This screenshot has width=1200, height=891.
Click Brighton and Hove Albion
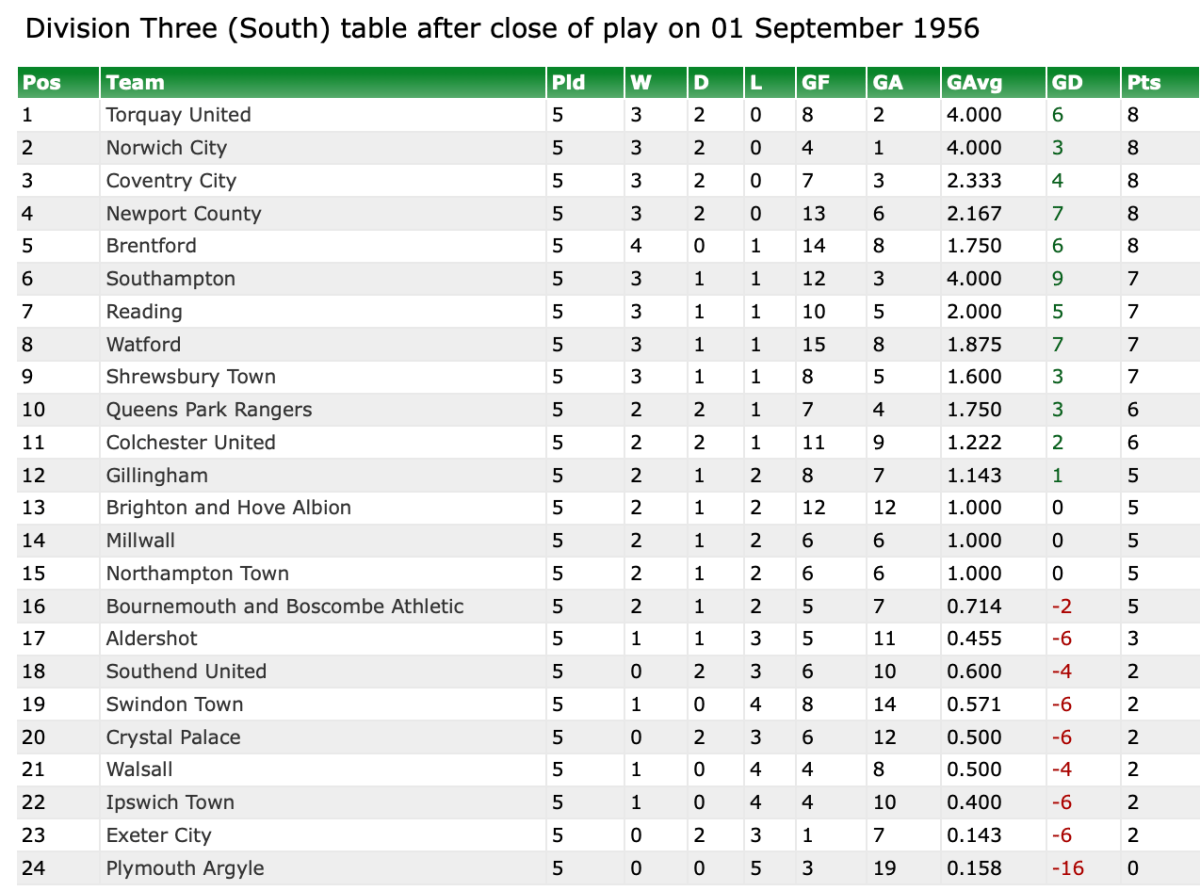[228, 508]
